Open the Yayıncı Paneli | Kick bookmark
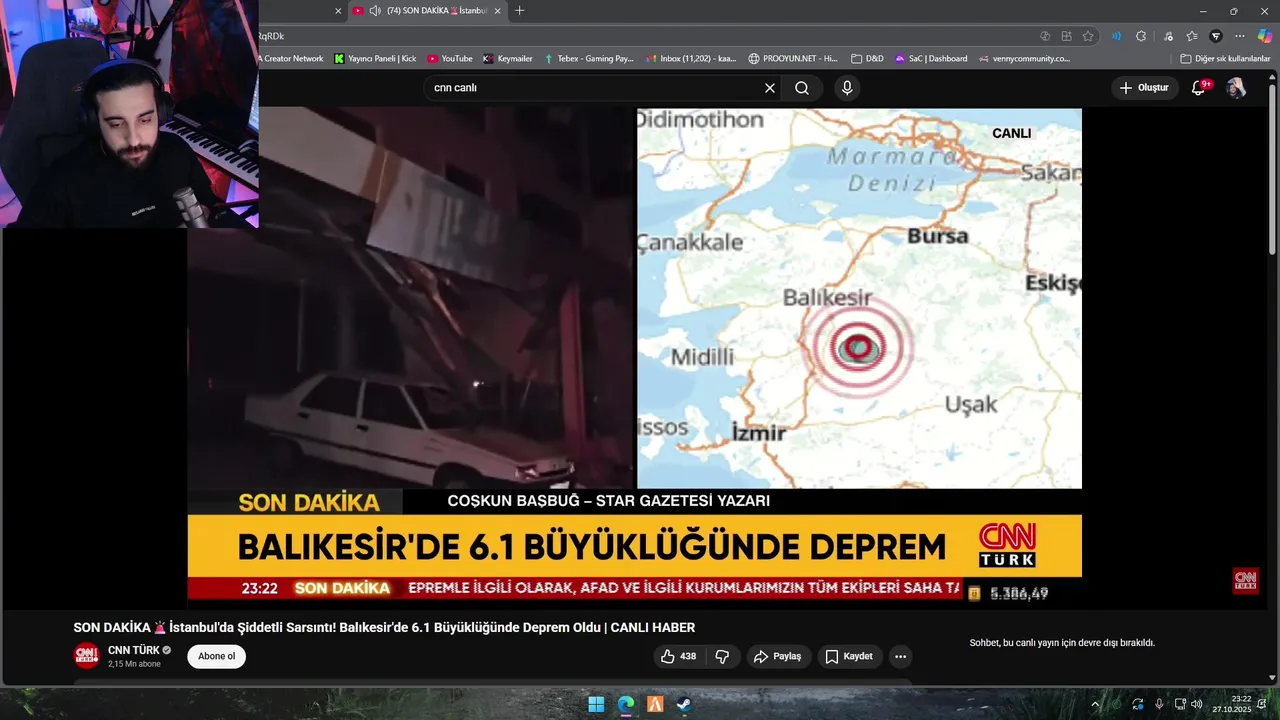This screenshot has height=720, width=1280. point(375,59)
